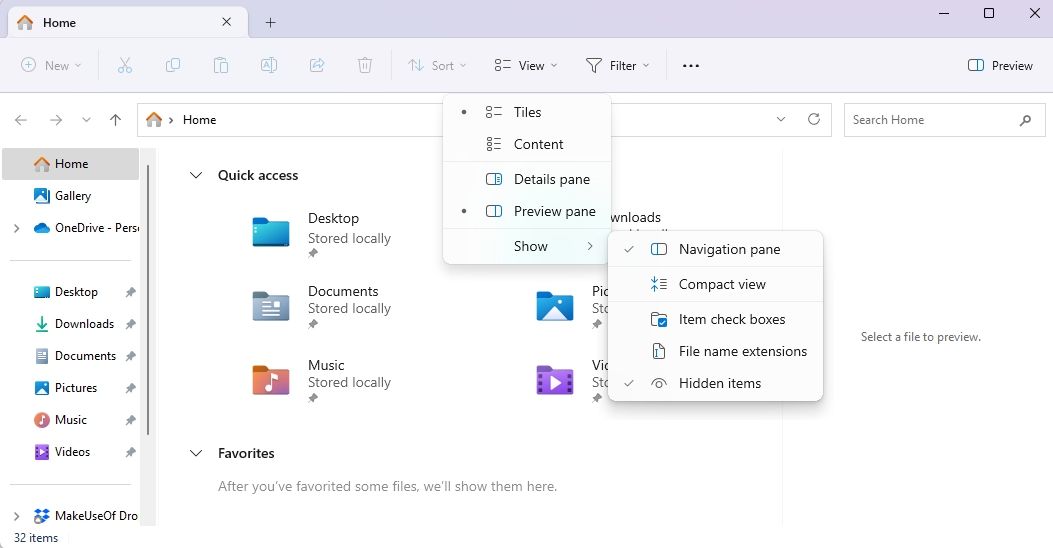Toggle Hidden items in Show submenu
Image resolution: width=1053 pixels, height=548 pixels.
(719, 384)
